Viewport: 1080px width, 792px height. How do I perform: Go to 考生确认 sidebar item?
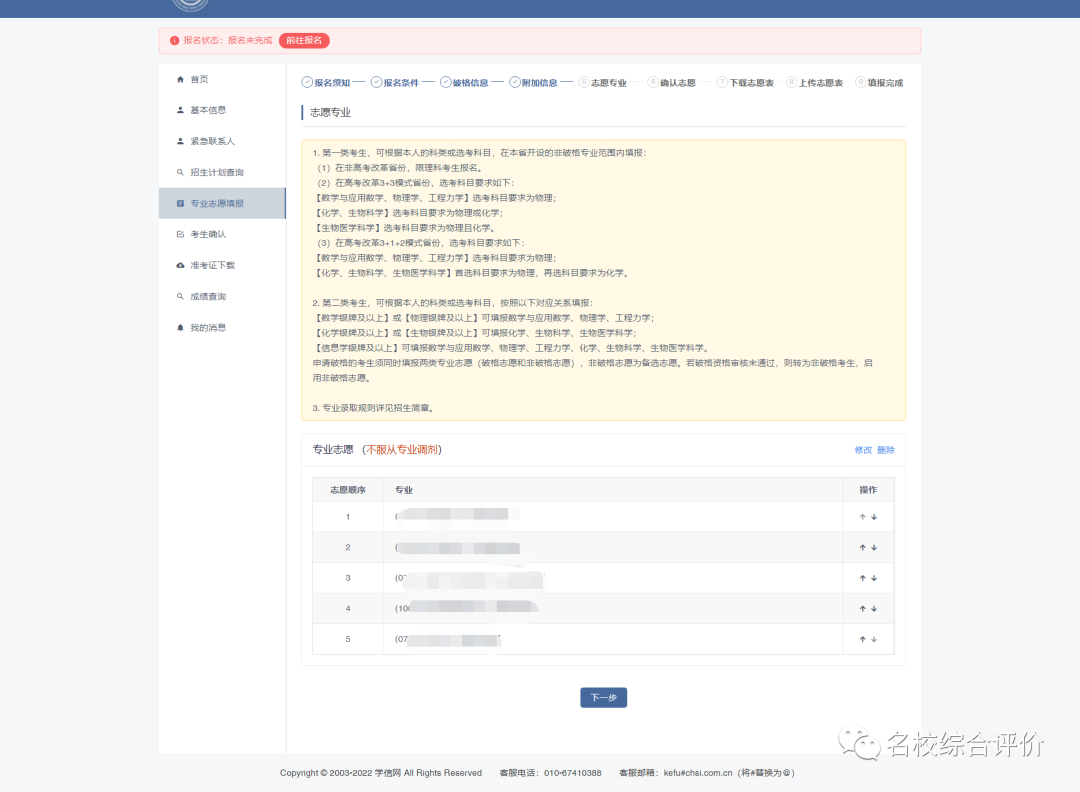pyautogui.click(x=208, y=234)
